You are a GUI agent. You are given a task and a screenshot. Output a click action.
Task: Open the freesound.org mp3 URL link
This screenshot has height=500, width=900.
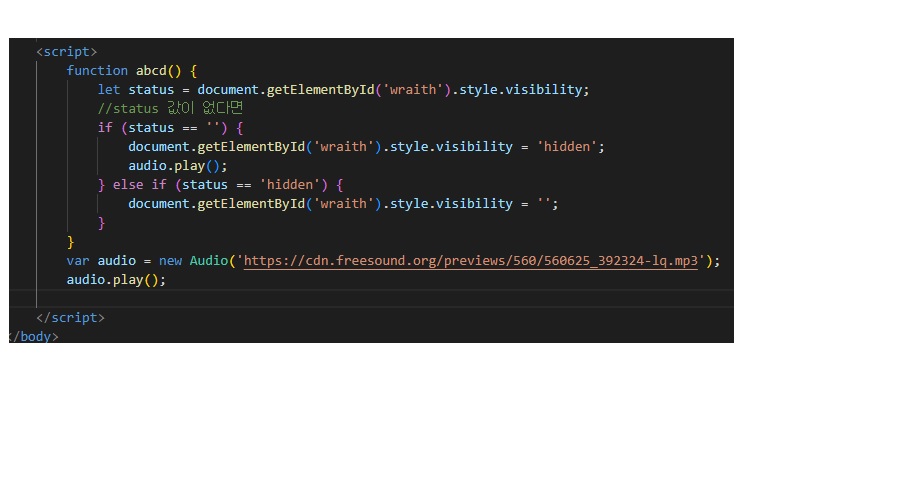(x=471, y=261)
